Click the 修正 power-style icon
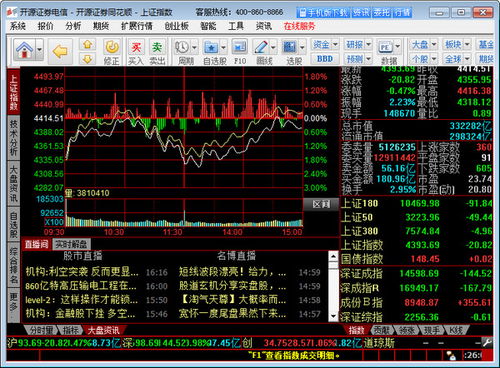Viewport: 500px width, 368px height. (111, 52)
